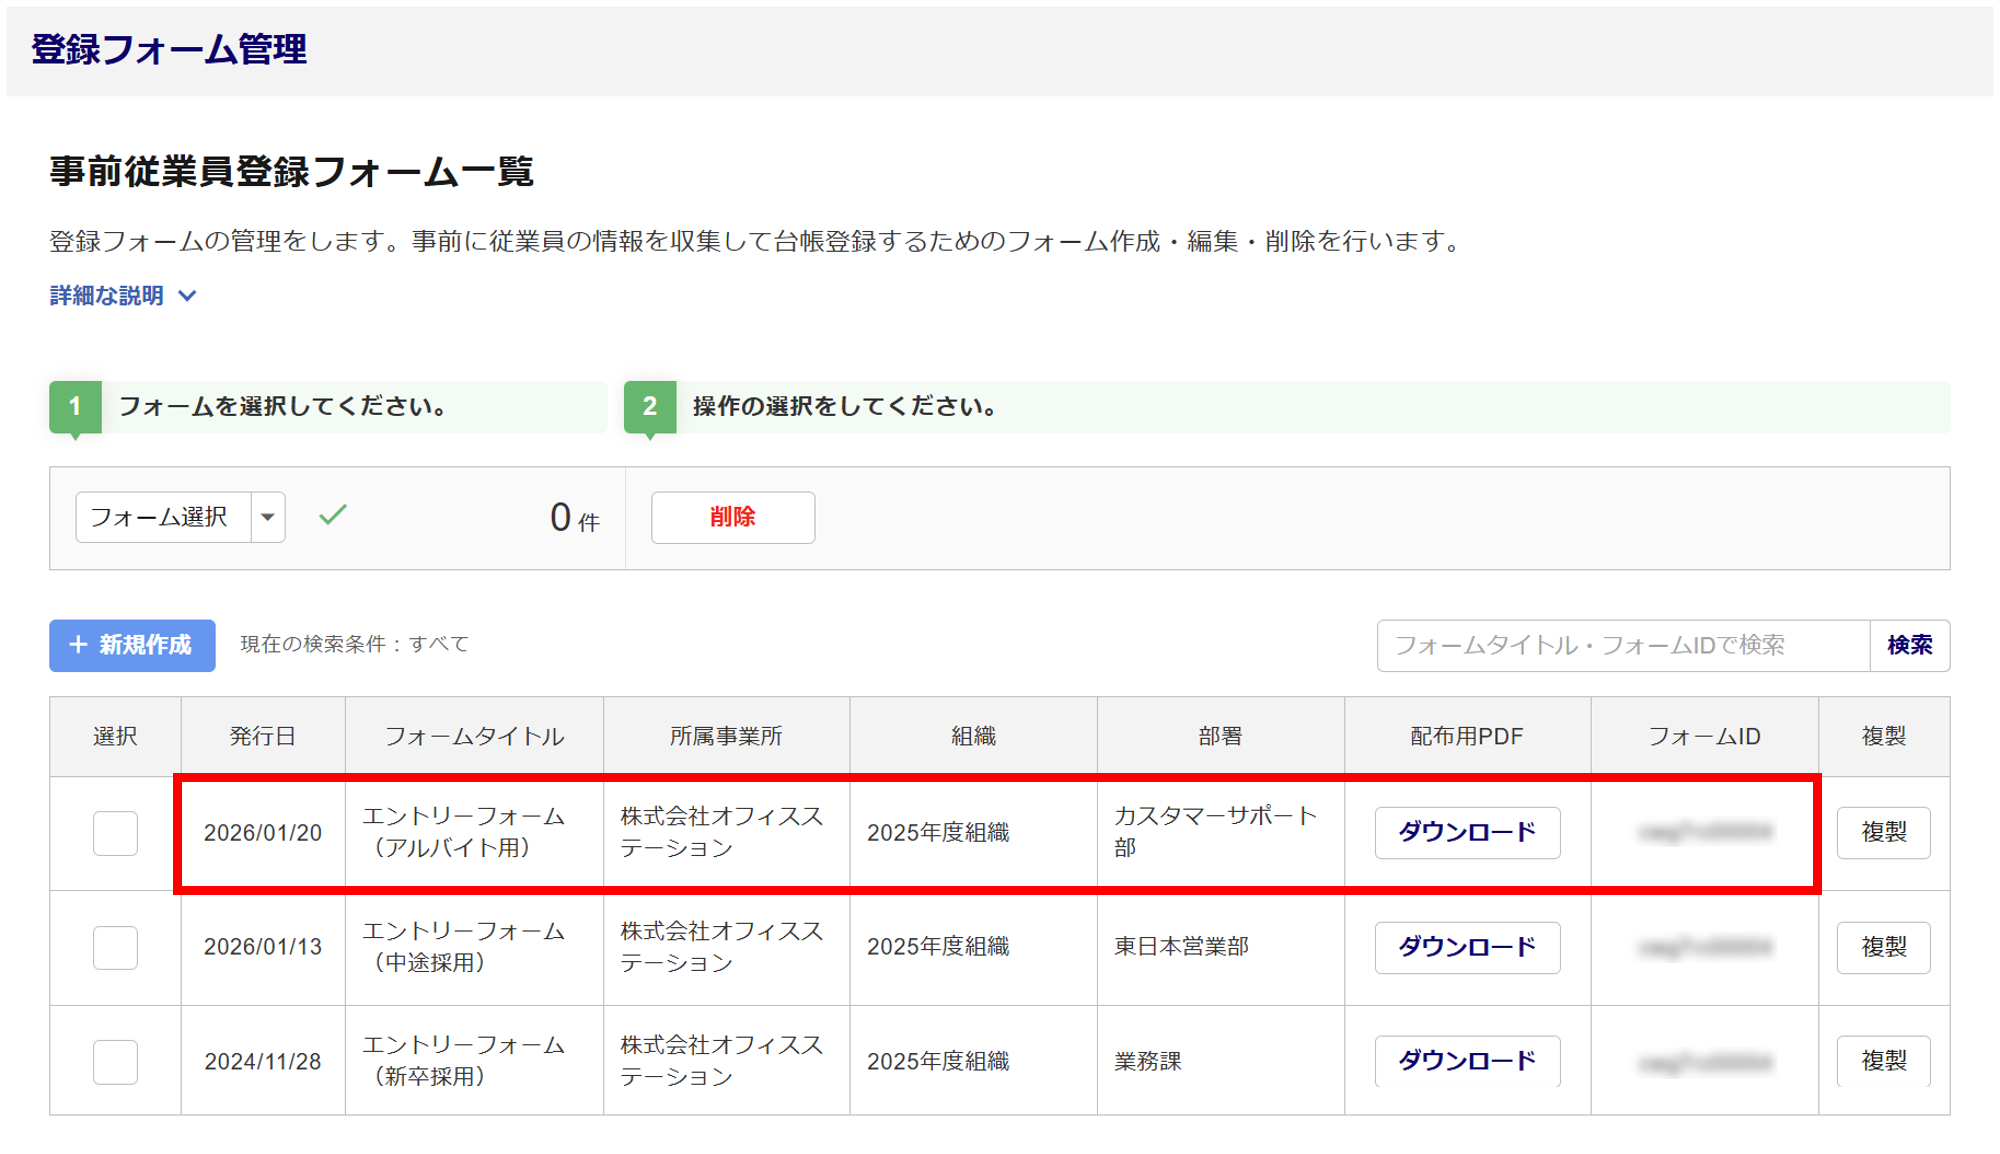Check the checkbox for the 2026/01/13 form

coord(115,947)
